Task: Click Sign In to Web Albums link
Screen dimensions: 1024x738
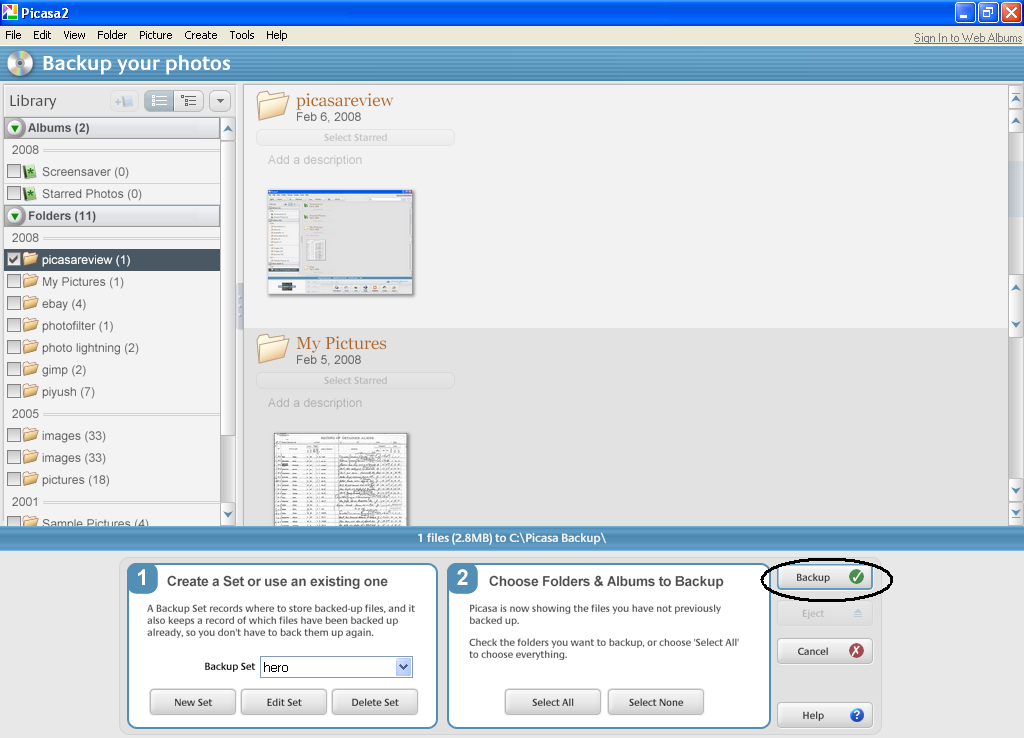Action: tap(968, 38)
